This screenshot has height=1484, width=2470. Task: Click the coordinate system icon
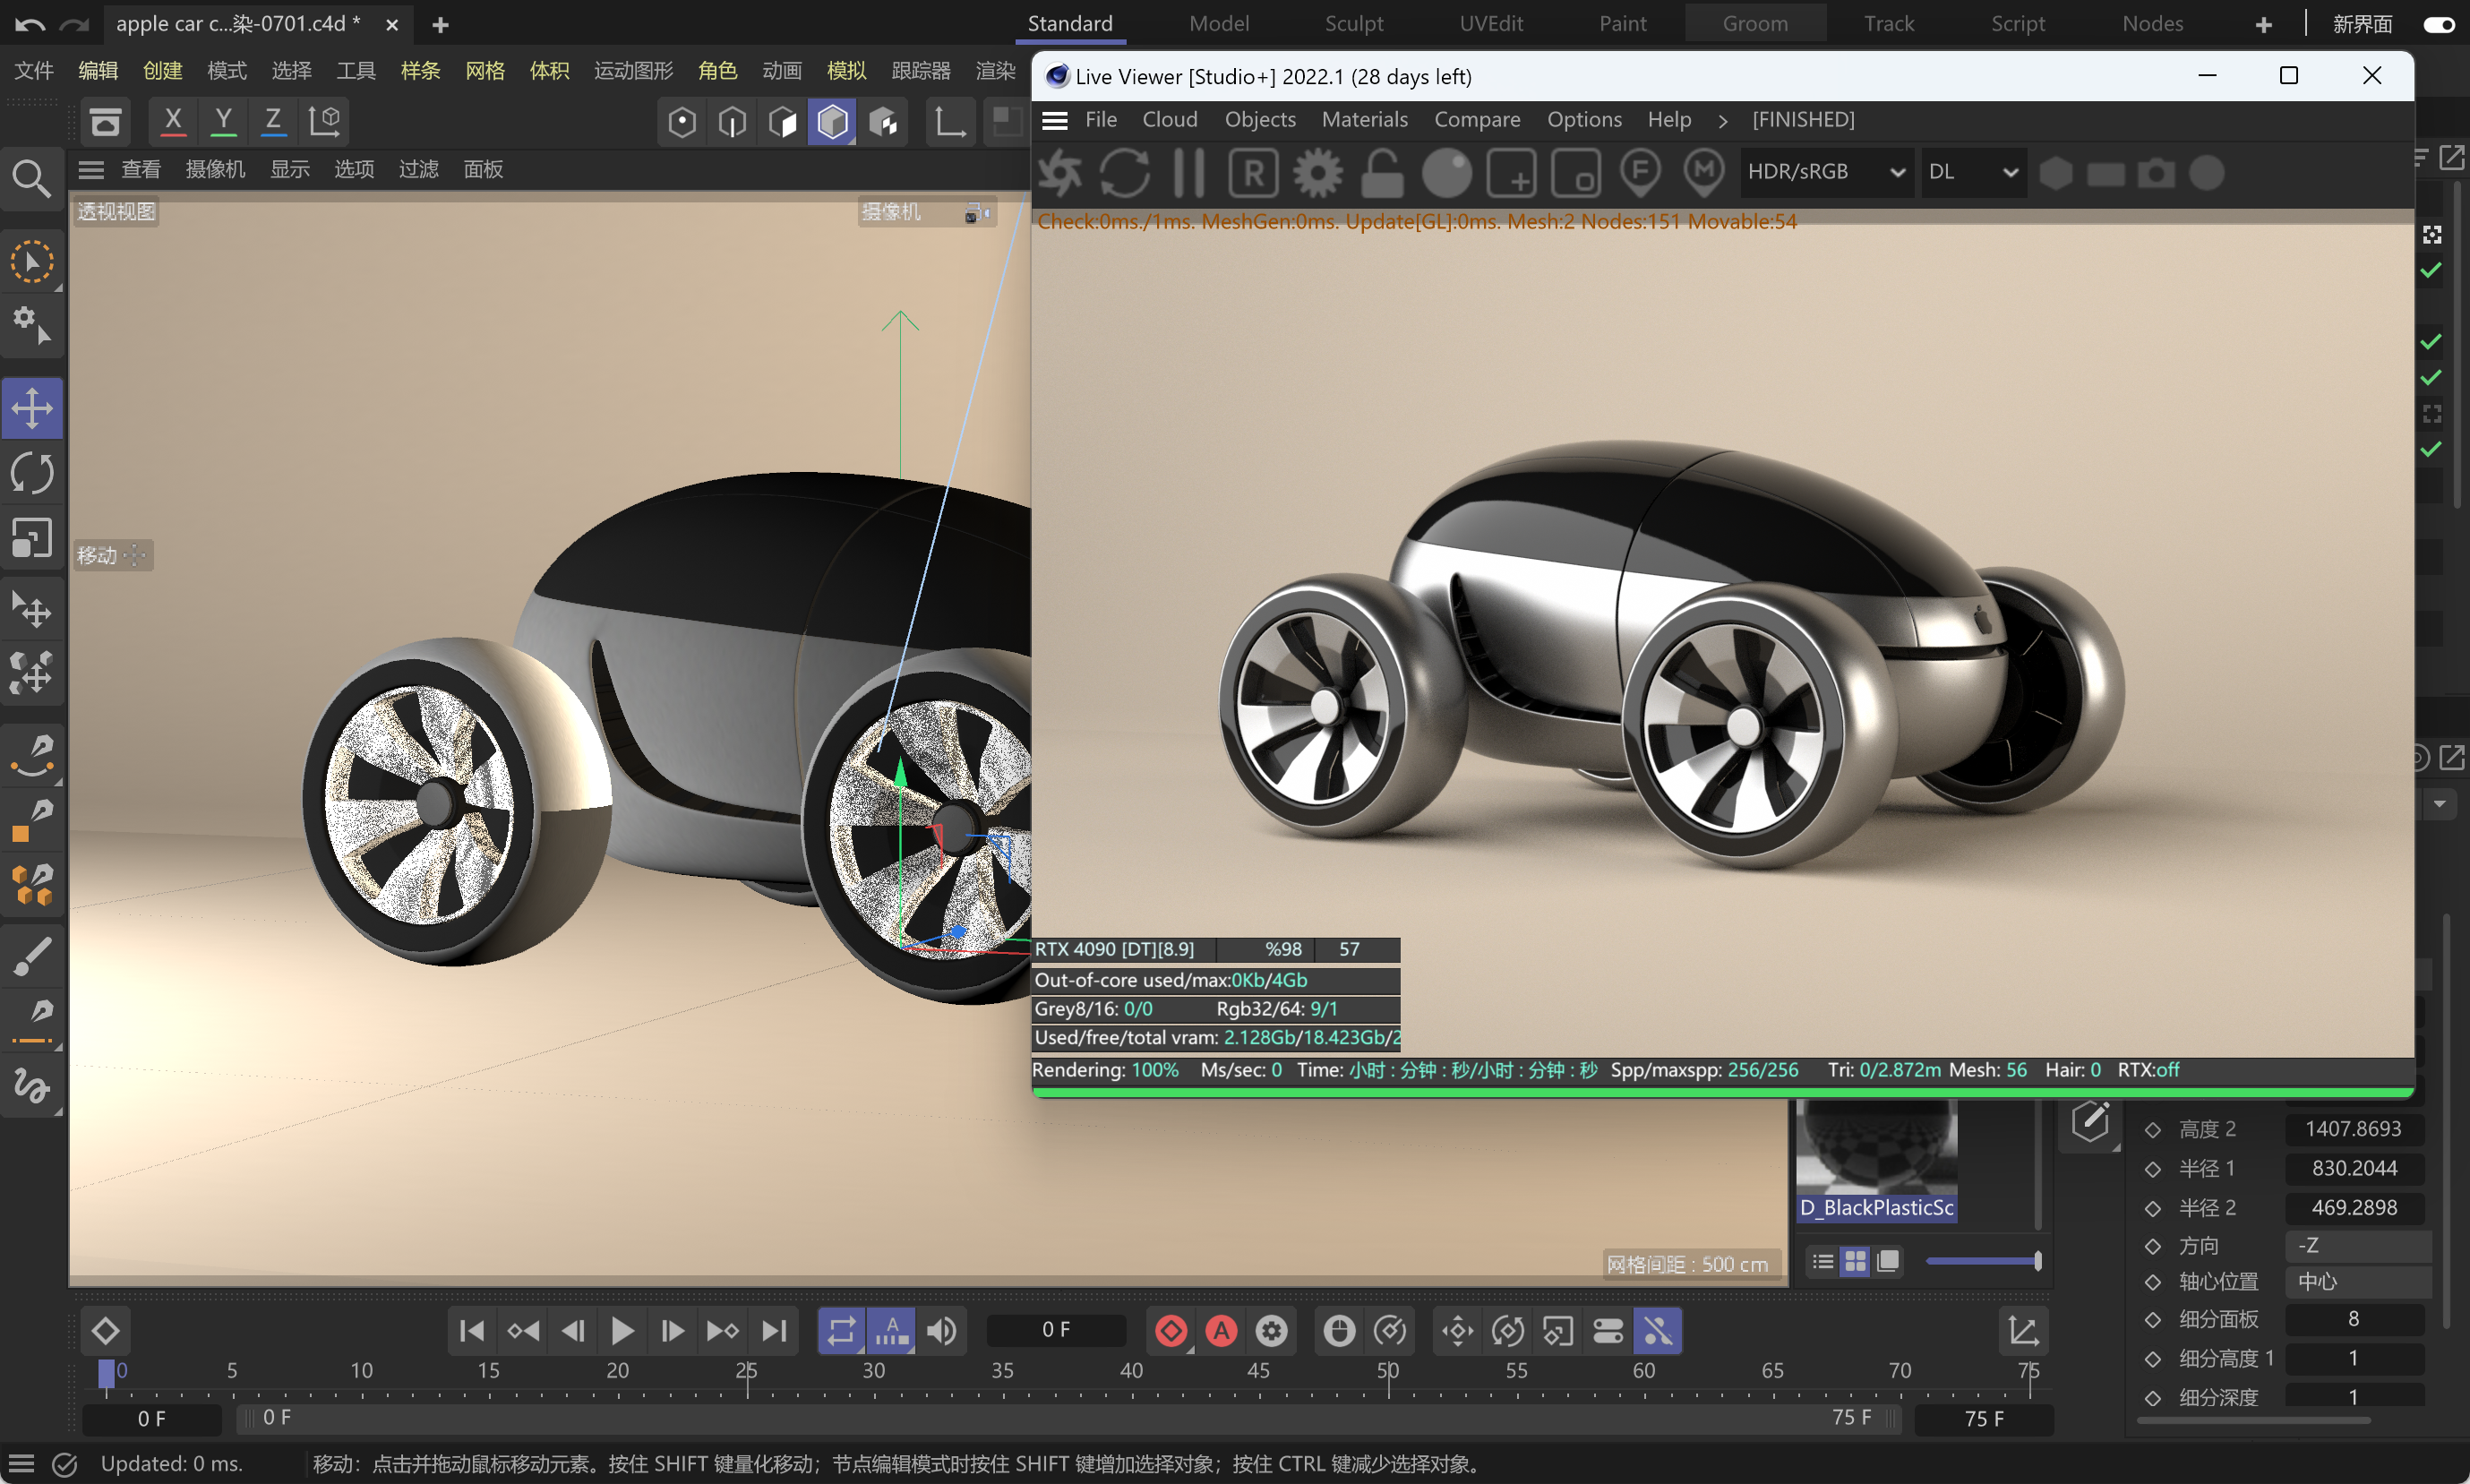point(325,121)
